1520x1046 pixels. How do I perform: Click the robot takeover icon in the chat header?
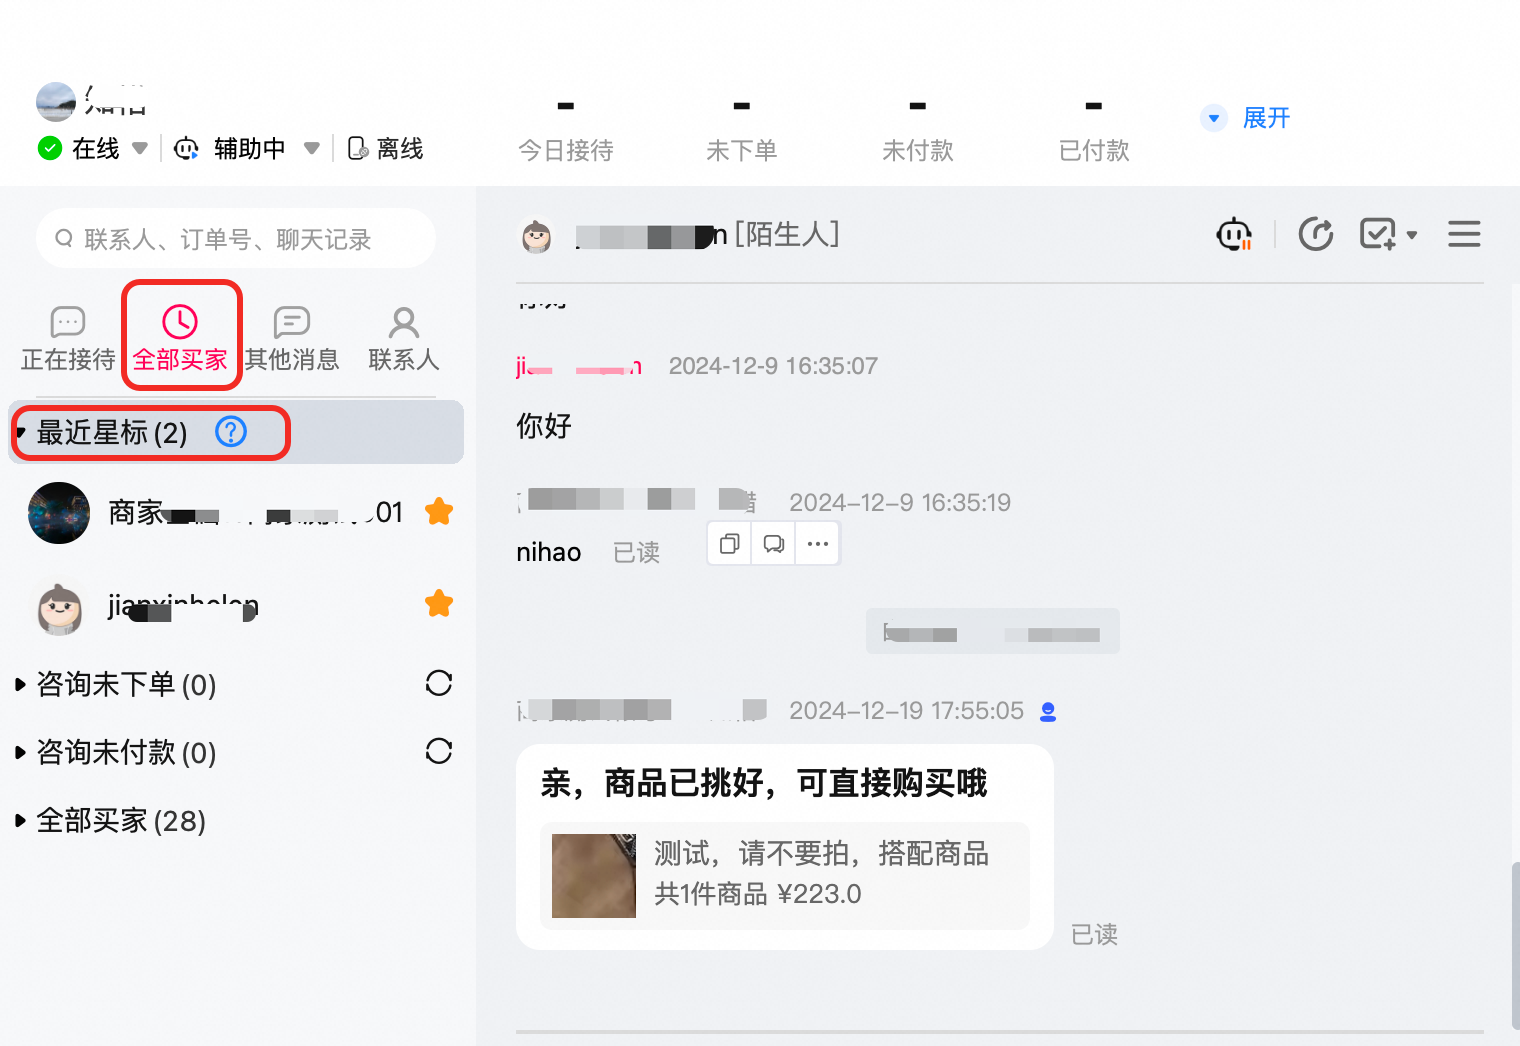click(1234, 234)
